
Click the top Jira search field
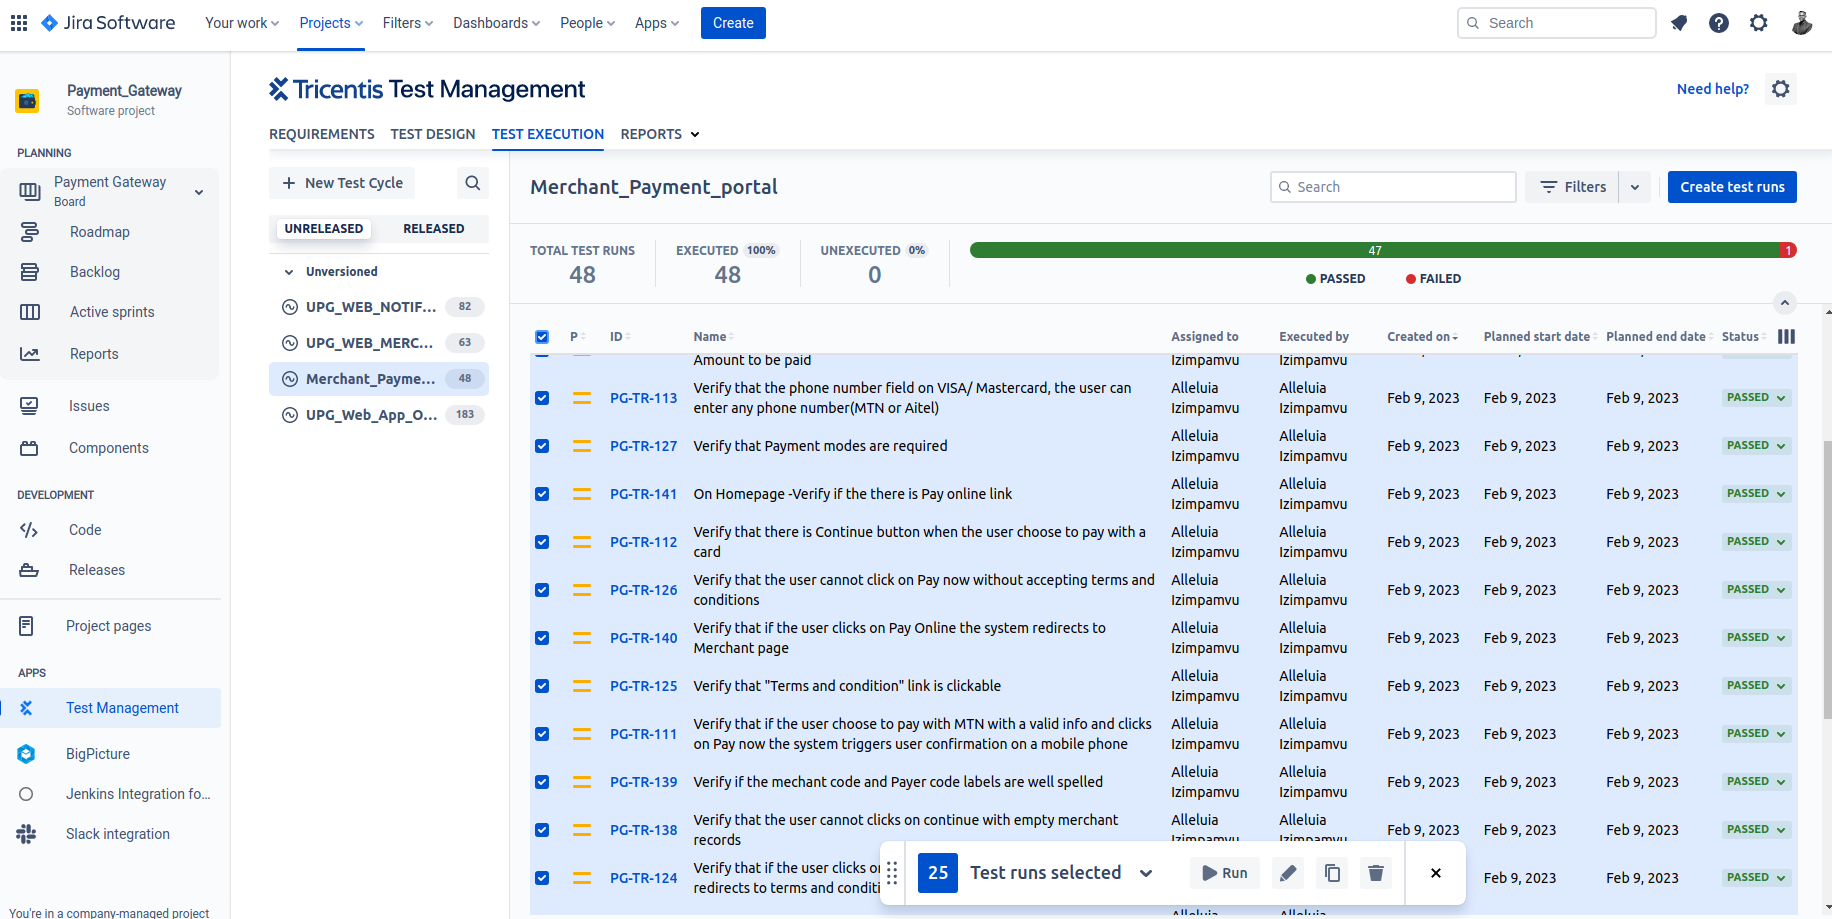tap(1557, 23)
